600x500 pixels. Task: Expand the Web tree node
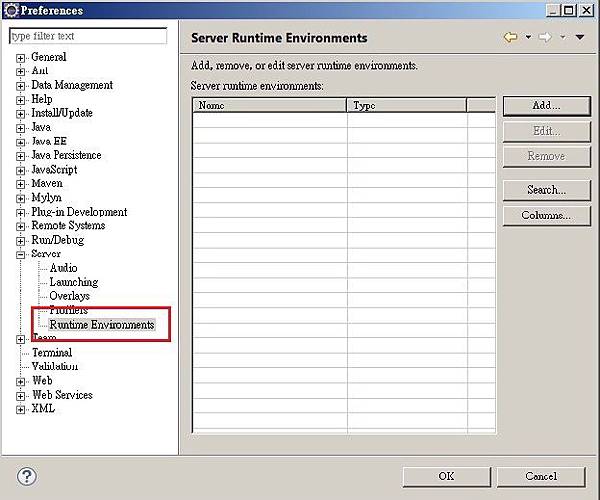[x=20, y=381]
